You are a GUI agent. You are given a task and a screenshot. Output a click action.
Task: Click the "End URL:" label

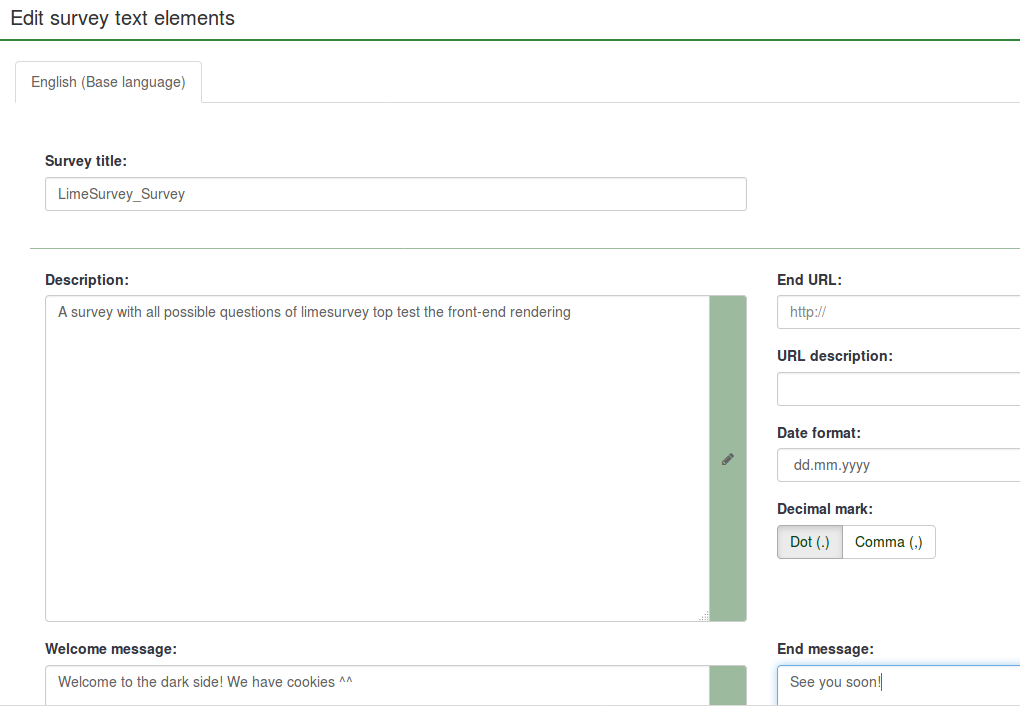(809, 280)
